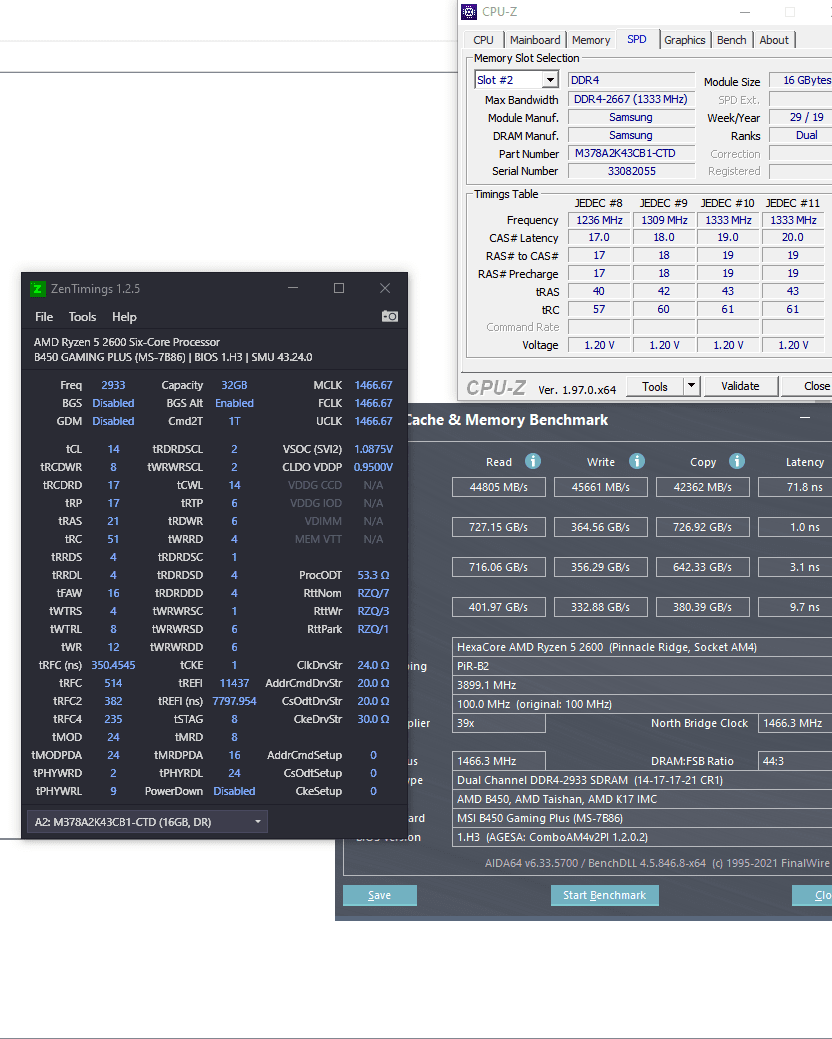Click the BGS Alt Enabled value
832x1039 pixels.
(x=234, y=403)
